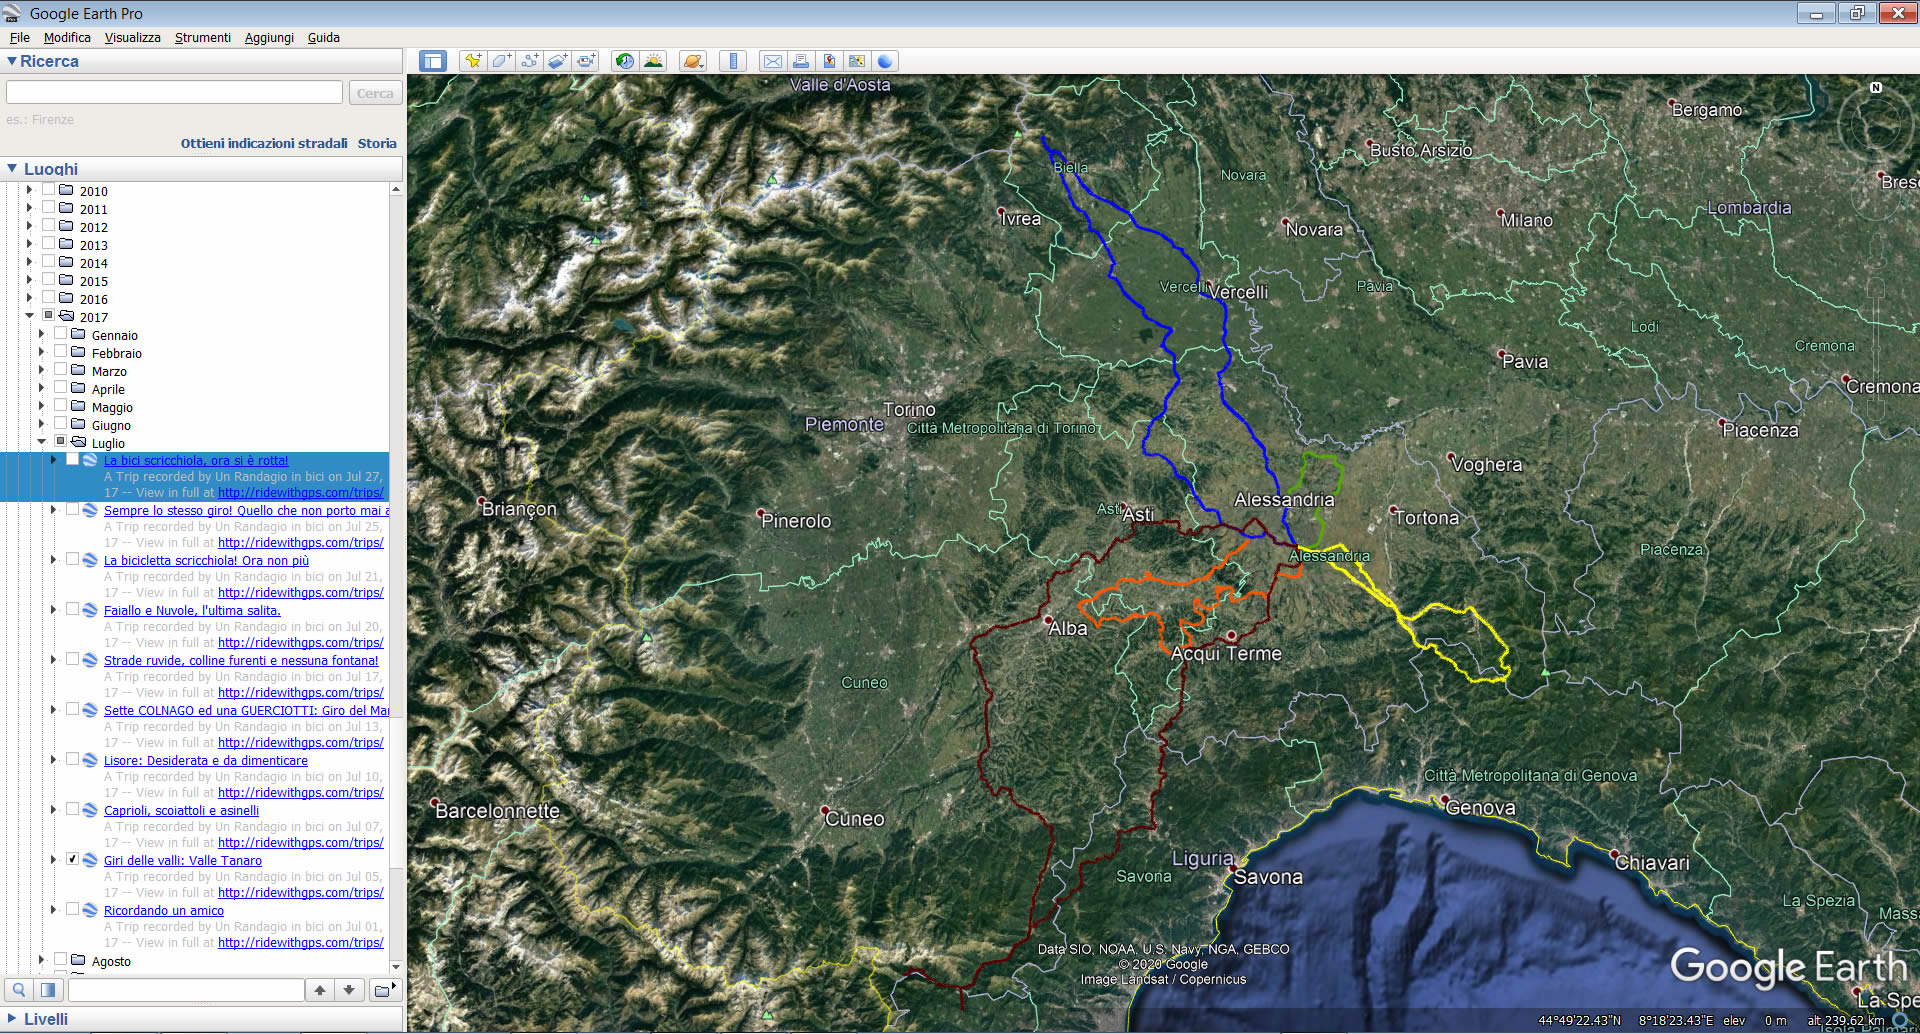
Task: Toggle the 2017 folder checkbox
Action: click(48, 316)
